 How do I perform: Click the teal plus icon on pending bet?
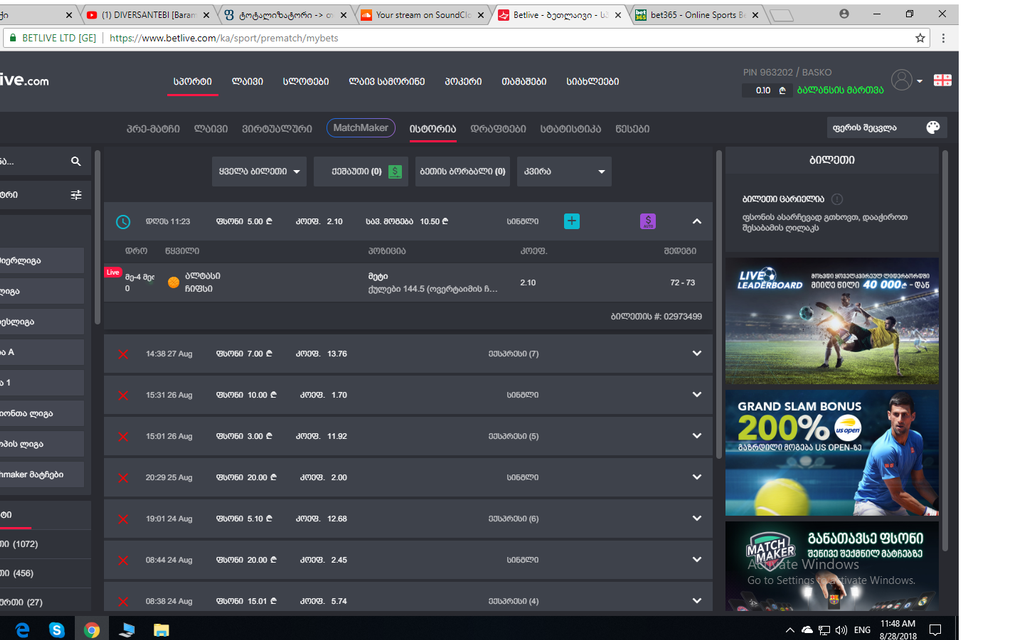pyautogui.click(x=571, y=221)
